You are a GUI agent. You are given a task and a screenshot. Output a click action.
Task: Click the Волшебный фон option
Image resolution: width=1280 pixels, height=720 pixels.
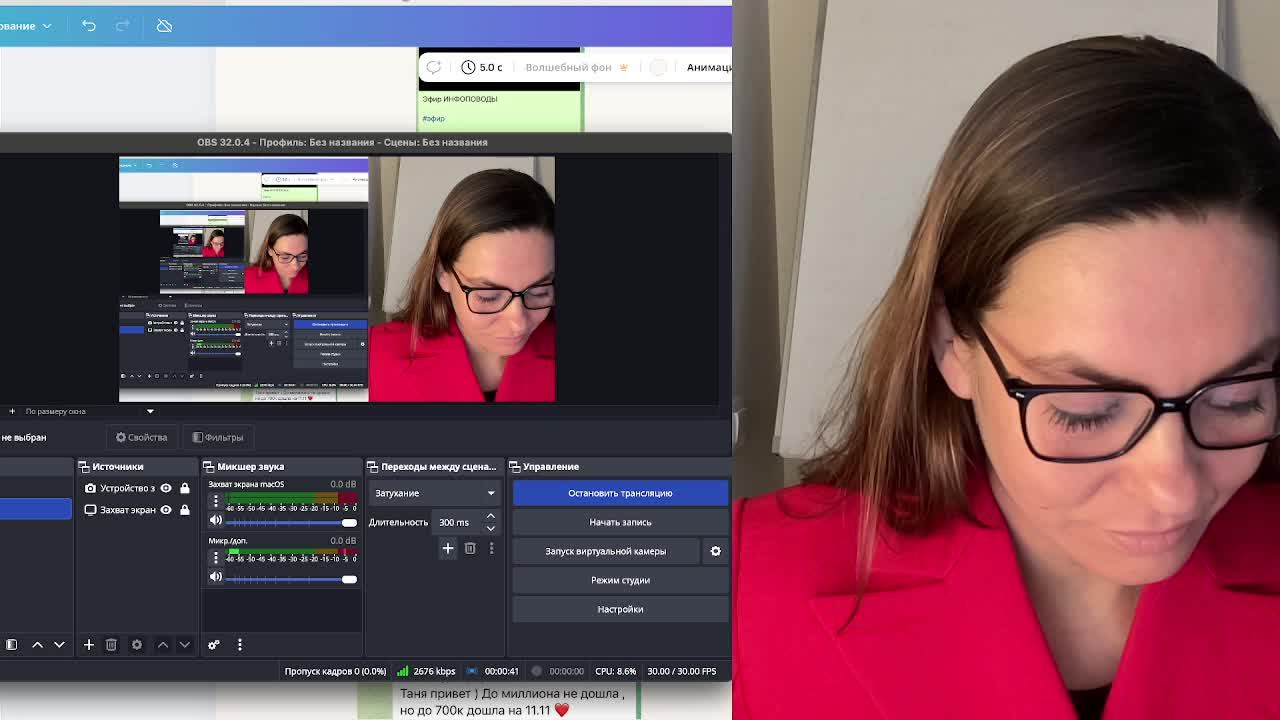pyautogui.click(x=576, y=67)
